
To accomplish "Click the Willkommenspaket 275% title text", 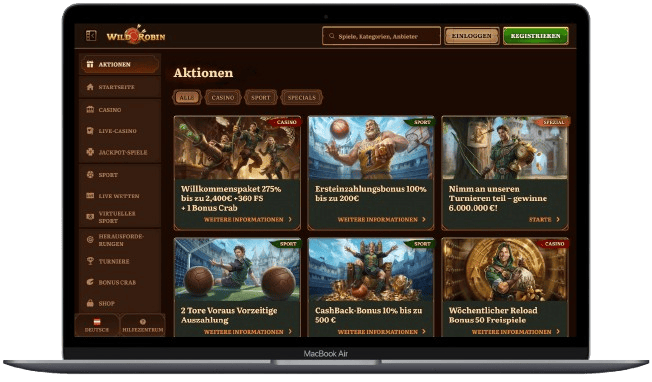I will pos(231,198).
